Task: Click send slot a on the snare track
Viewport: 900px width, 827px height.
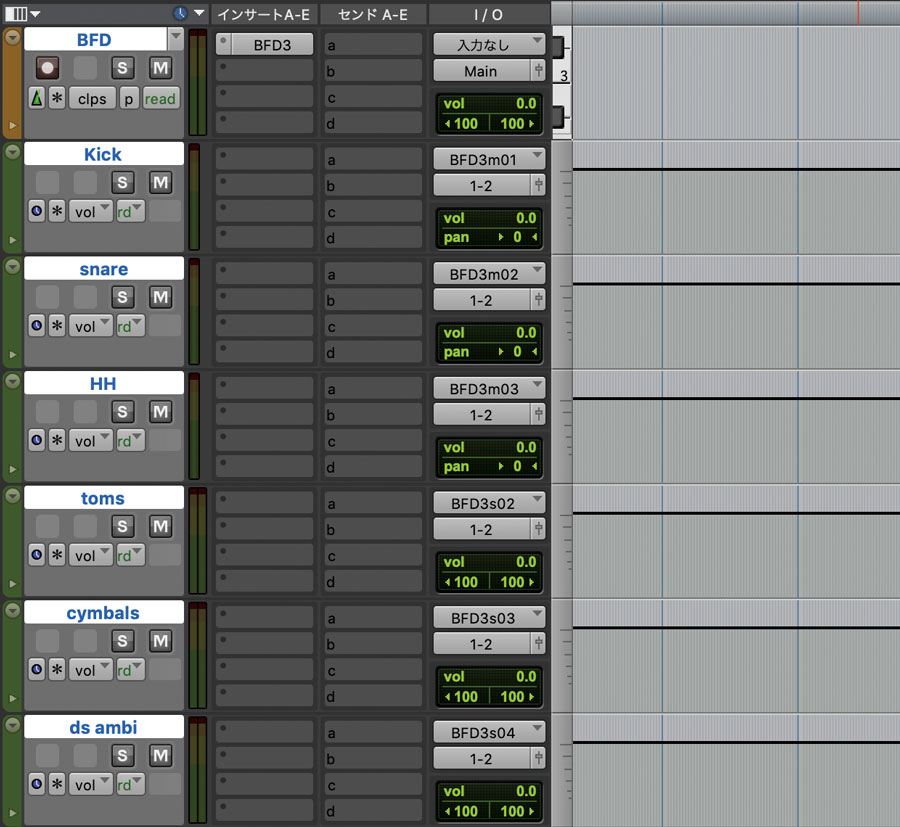Action: coord(373,274)
